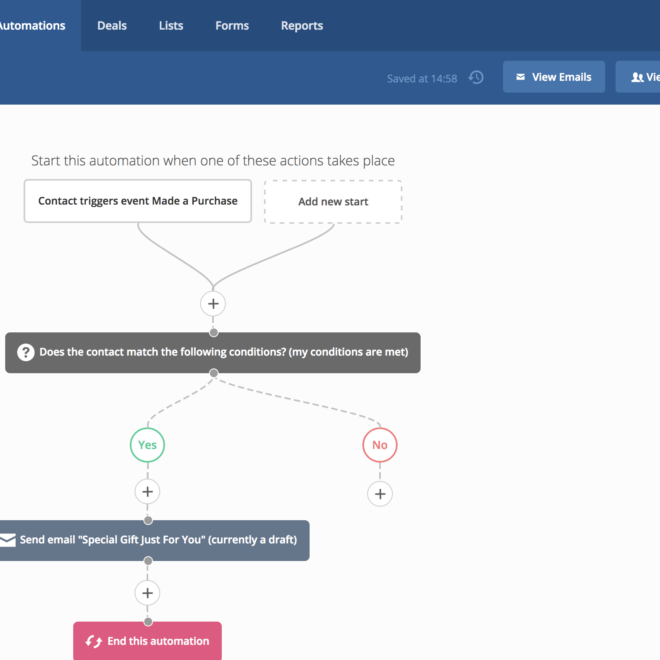
Task: Open the Forms tab
Action: tap(232, 26)
